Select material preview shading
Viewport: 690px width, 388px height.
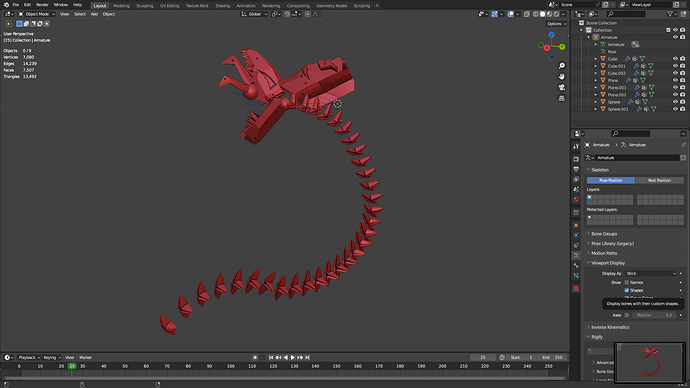[549, 14]
